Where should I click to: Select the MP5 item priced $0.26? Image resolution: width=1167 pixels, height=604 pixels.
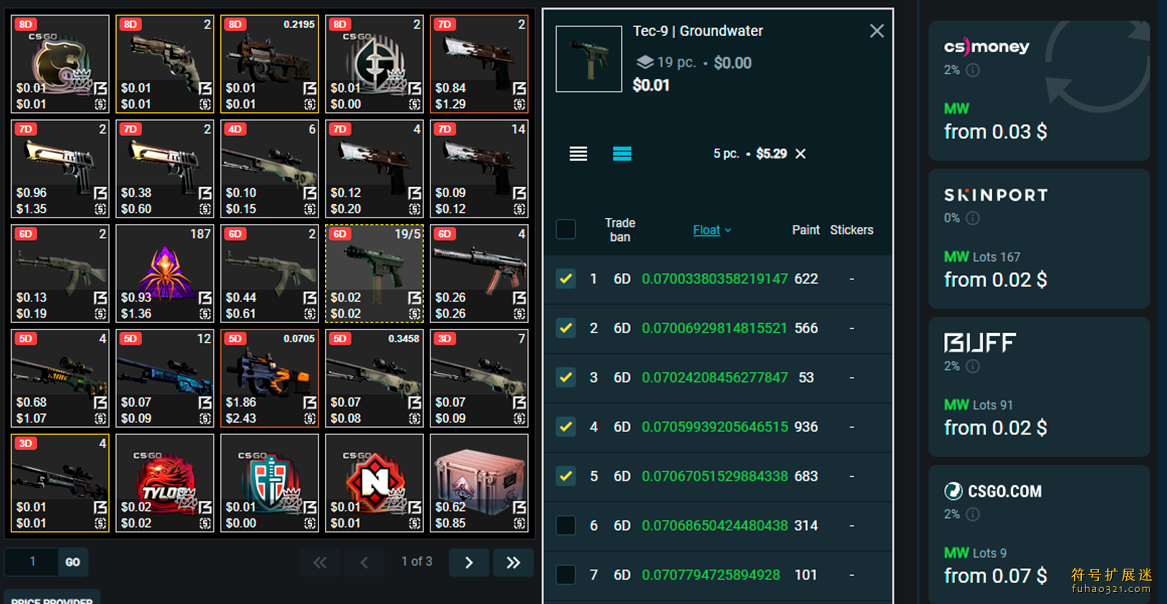479,274
